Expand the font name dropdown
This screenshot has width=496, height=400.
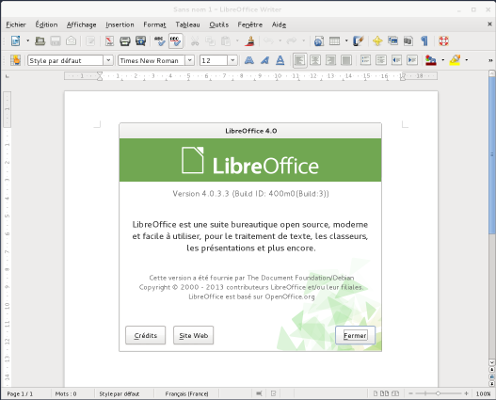(189, 60)
